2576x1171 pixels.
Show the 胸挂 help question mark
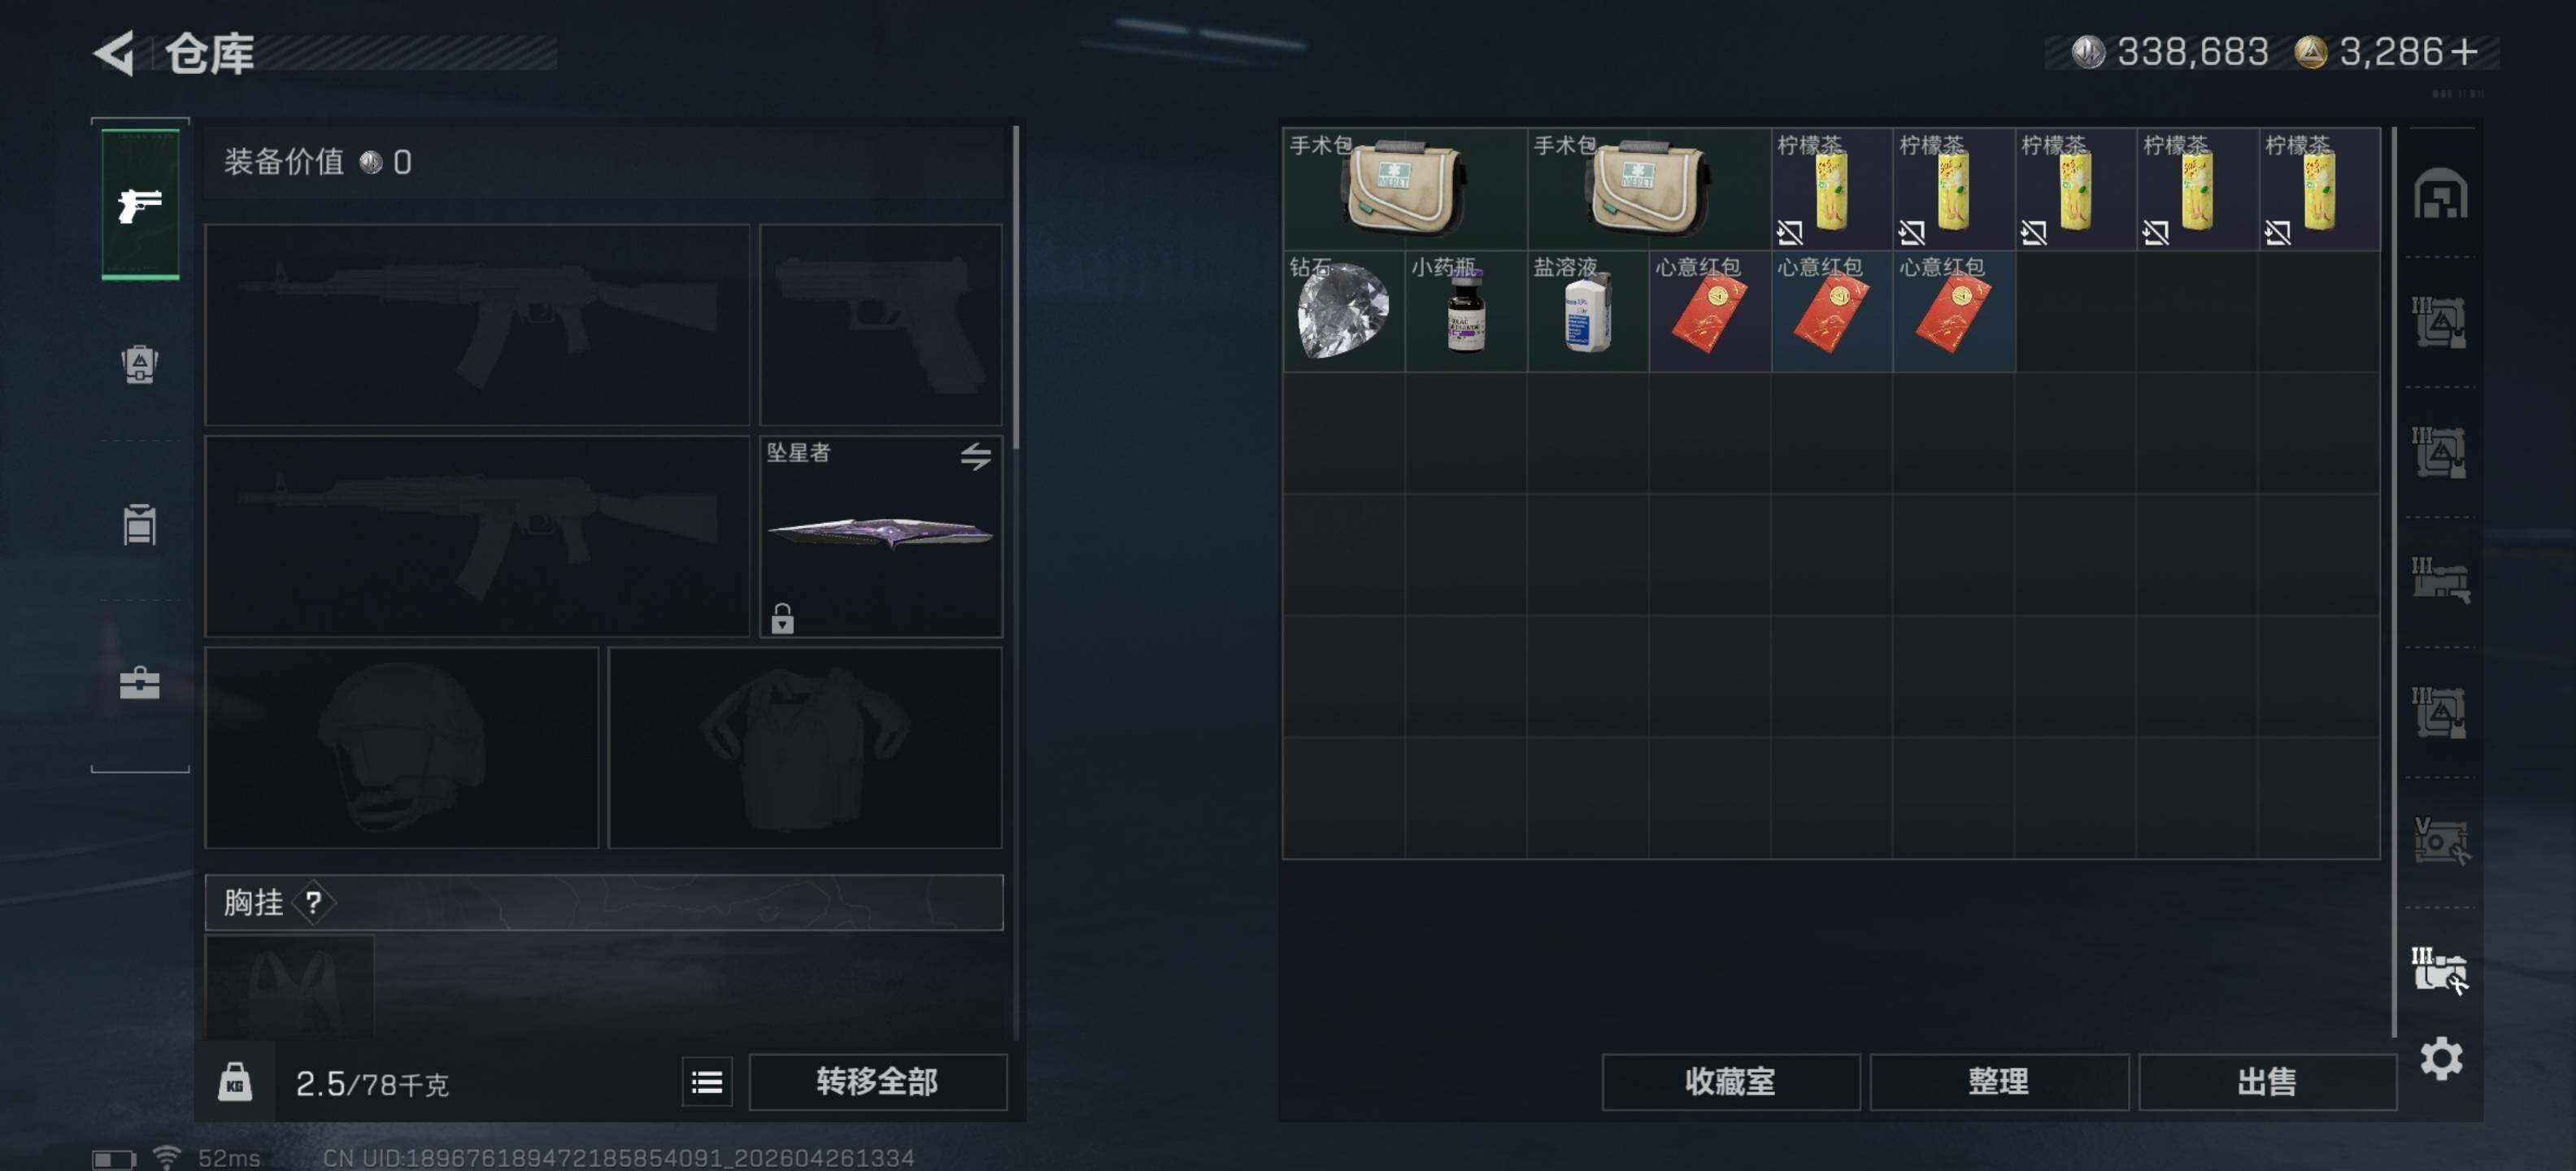(314, 903)
